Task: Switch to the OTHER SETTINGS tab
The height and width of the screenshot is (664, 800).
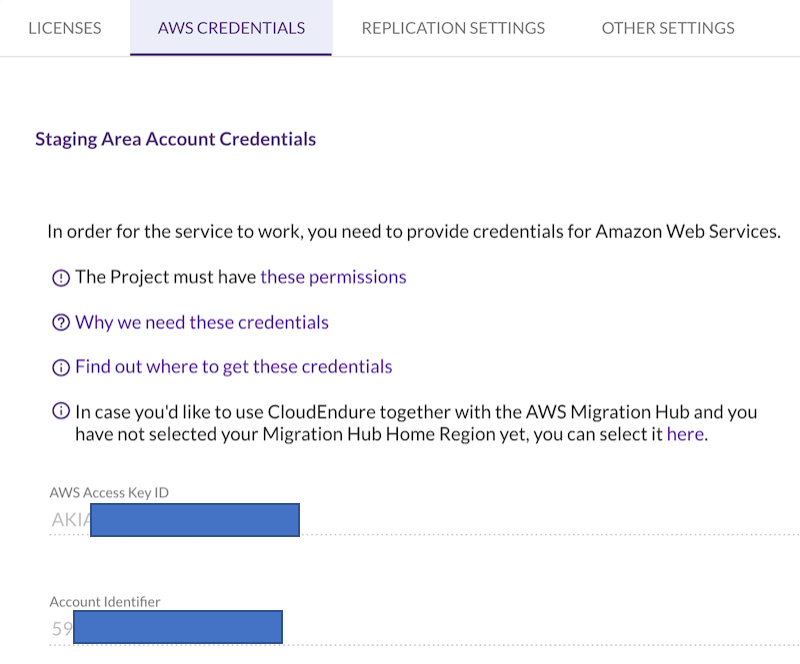Action: click(667, 28)
